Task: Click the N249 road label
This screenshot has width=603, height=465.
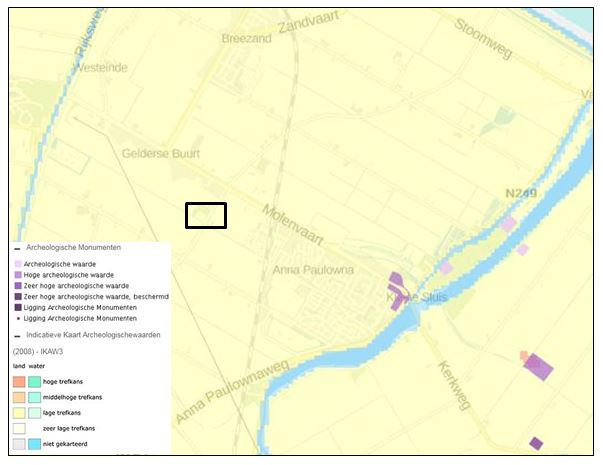Action: 523,193
